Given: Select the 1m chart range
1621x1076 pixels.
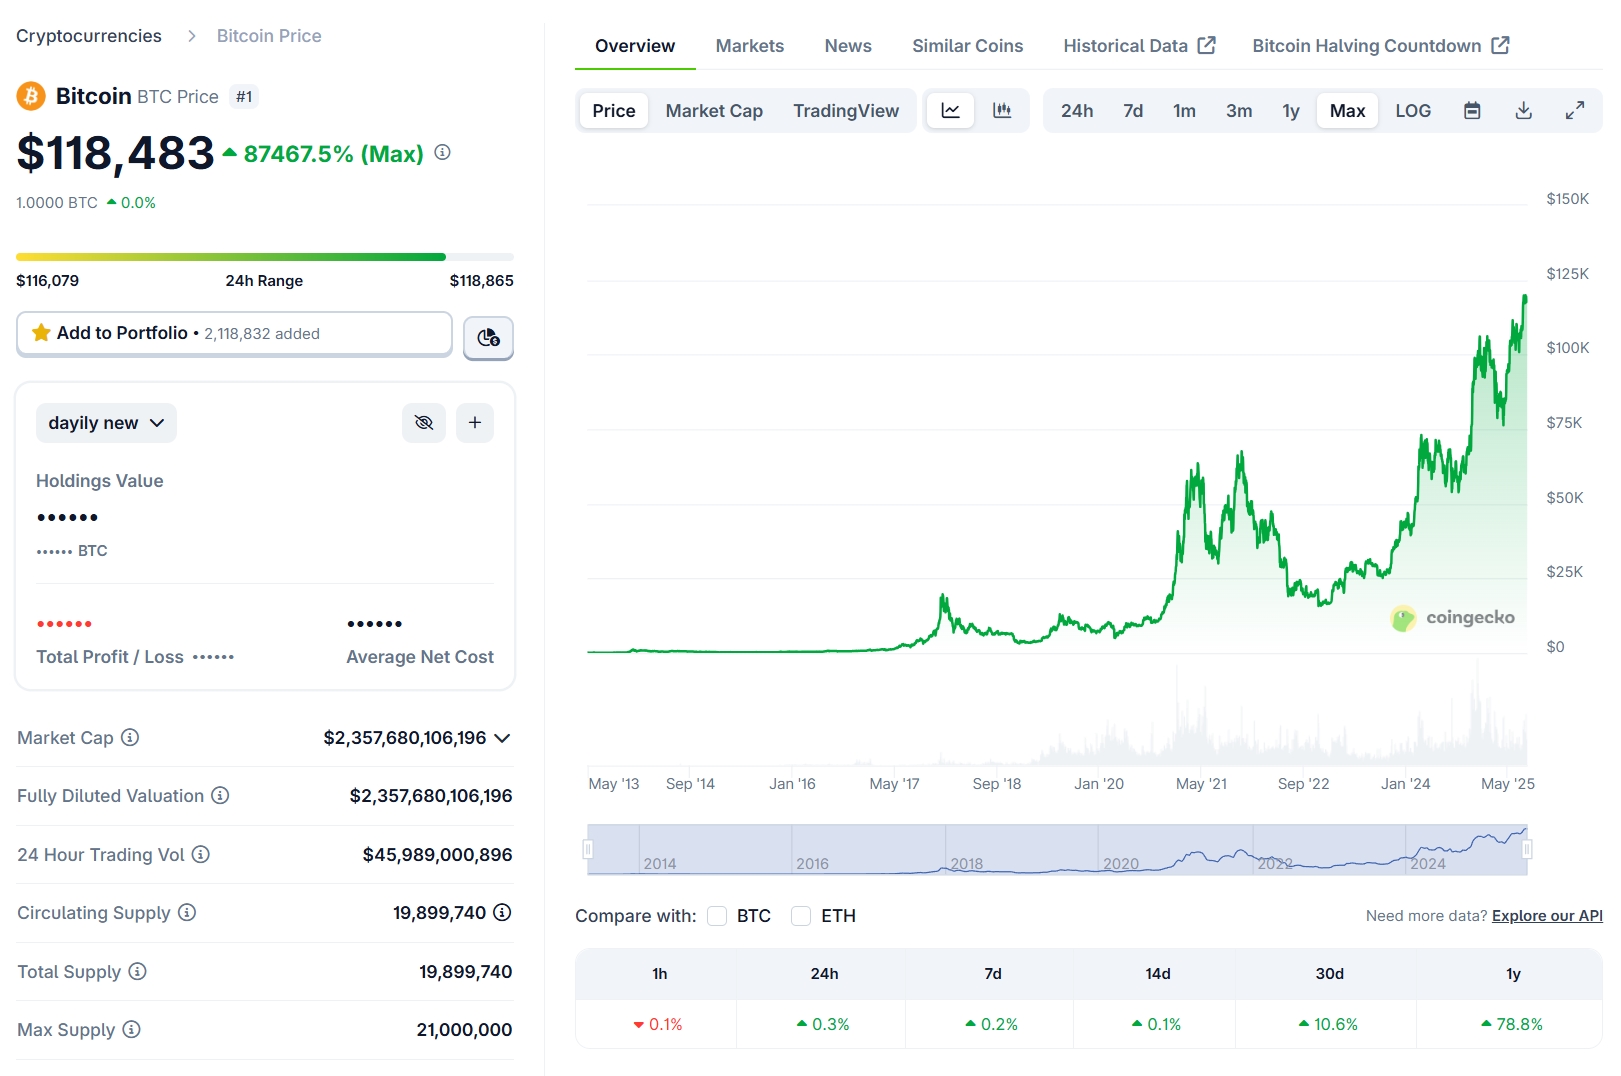Looking at the screenshot, I should (x=1185, y=111).
